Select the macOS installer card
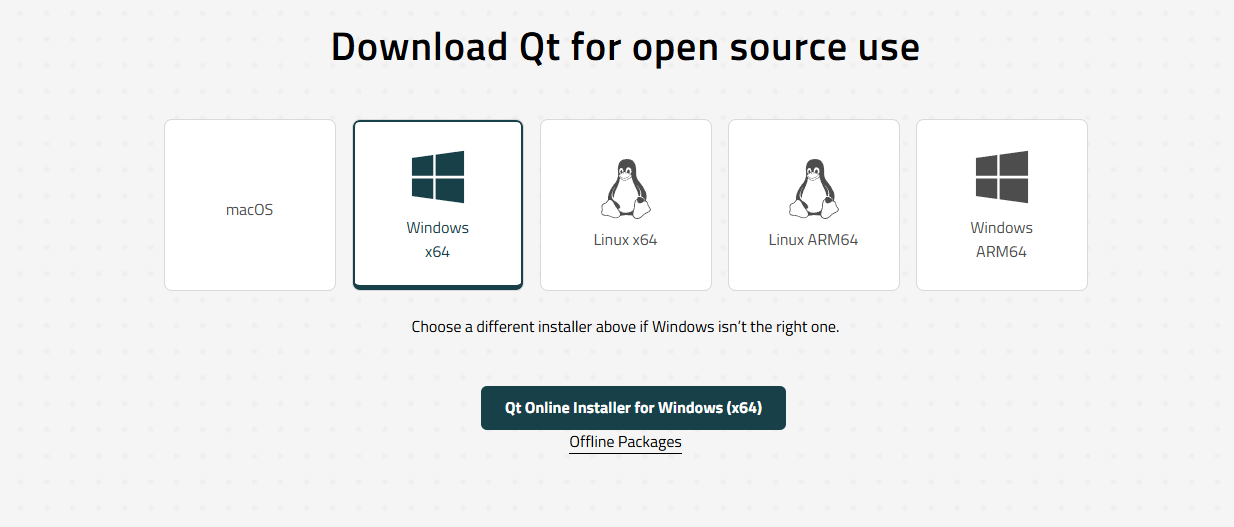Screen dimensions: 1234x527 [250, 205]
